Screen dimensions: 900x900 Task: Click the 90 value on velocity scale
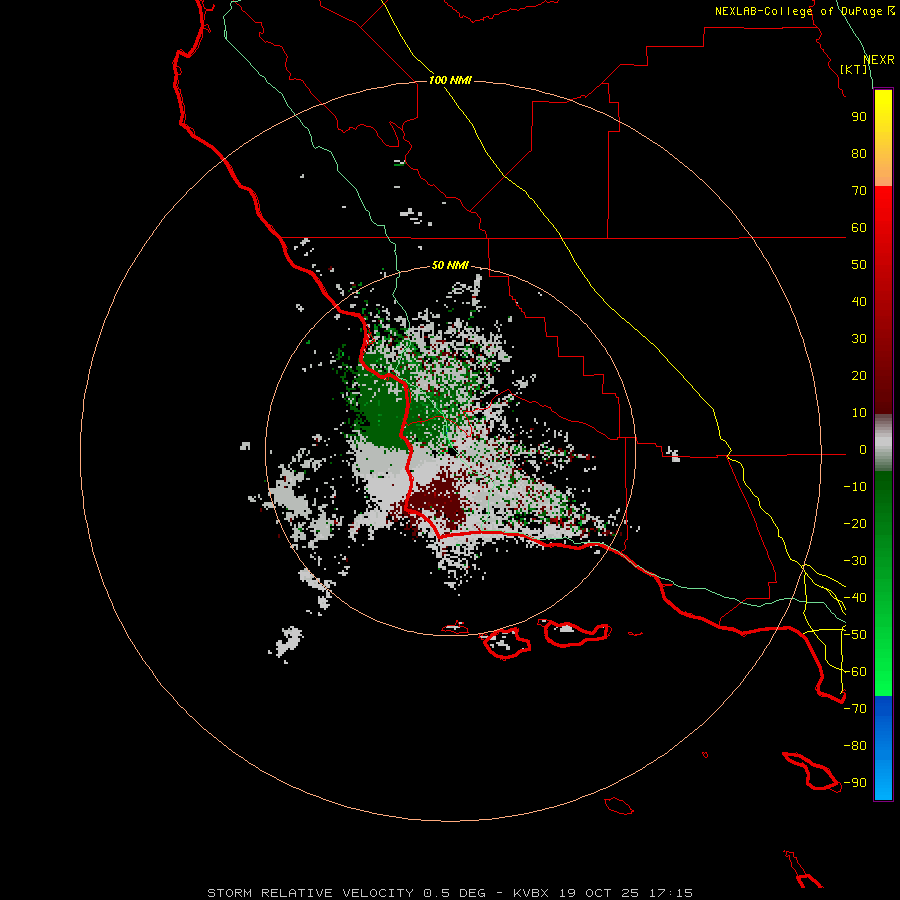point(859,117)
